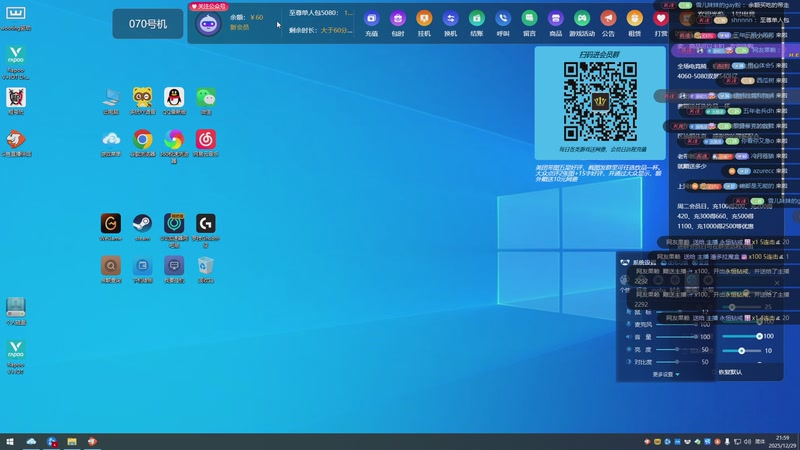Open the bottom Rapoo V+ IOT shortcut
Screen dimensions: 800x450
click(x=16, y=350)
